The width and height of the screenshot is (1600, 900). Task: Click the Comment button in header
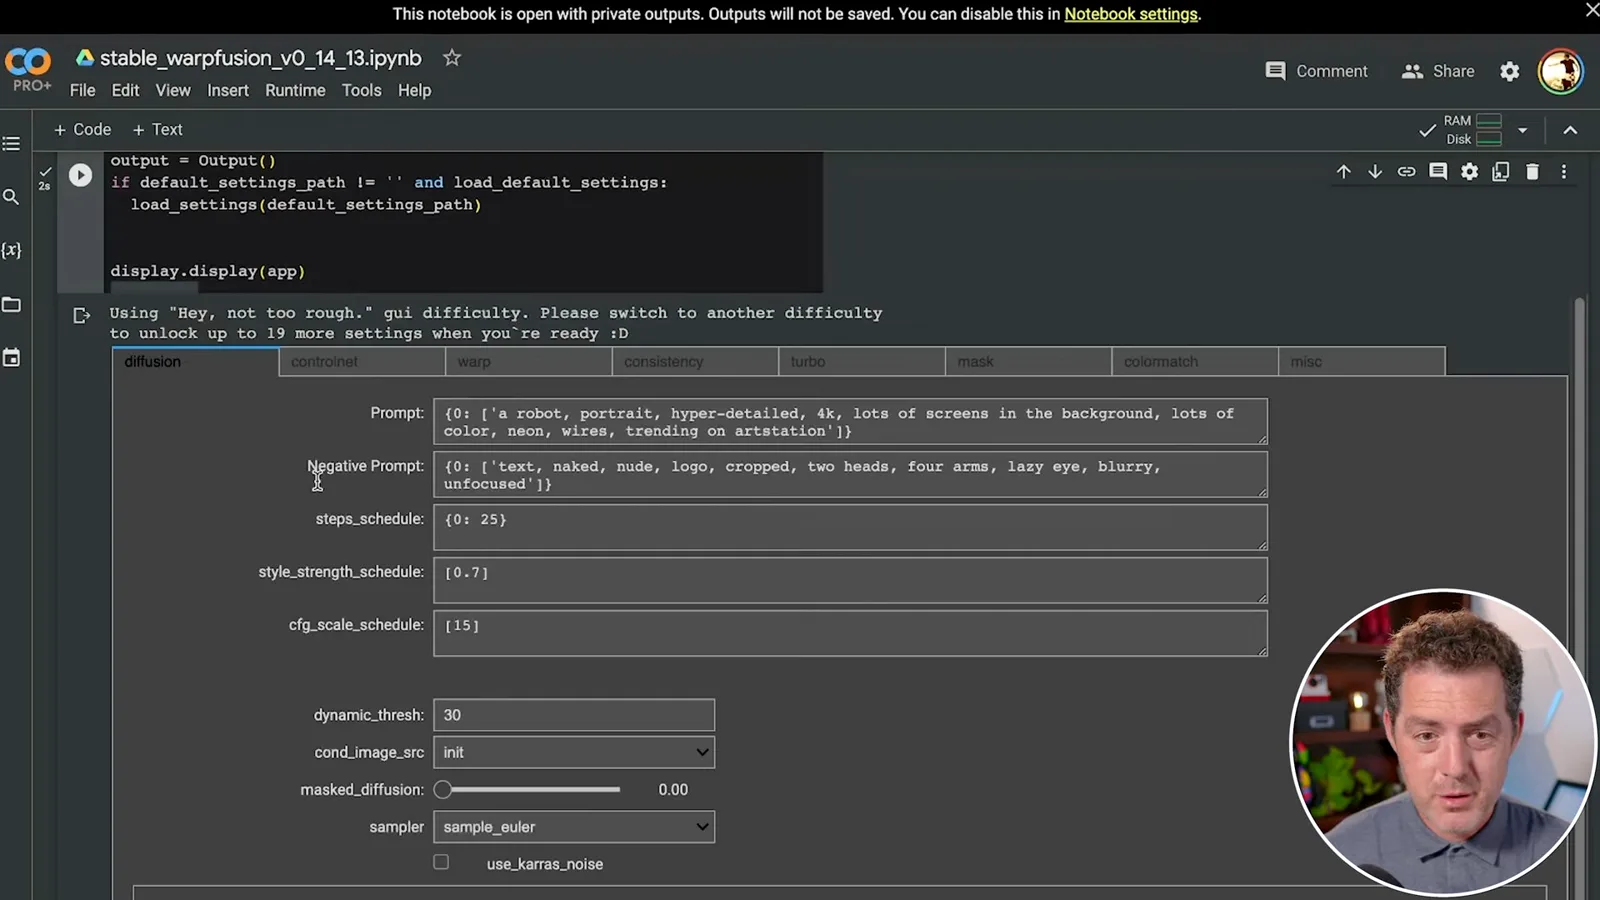[x=1316, y=71]
